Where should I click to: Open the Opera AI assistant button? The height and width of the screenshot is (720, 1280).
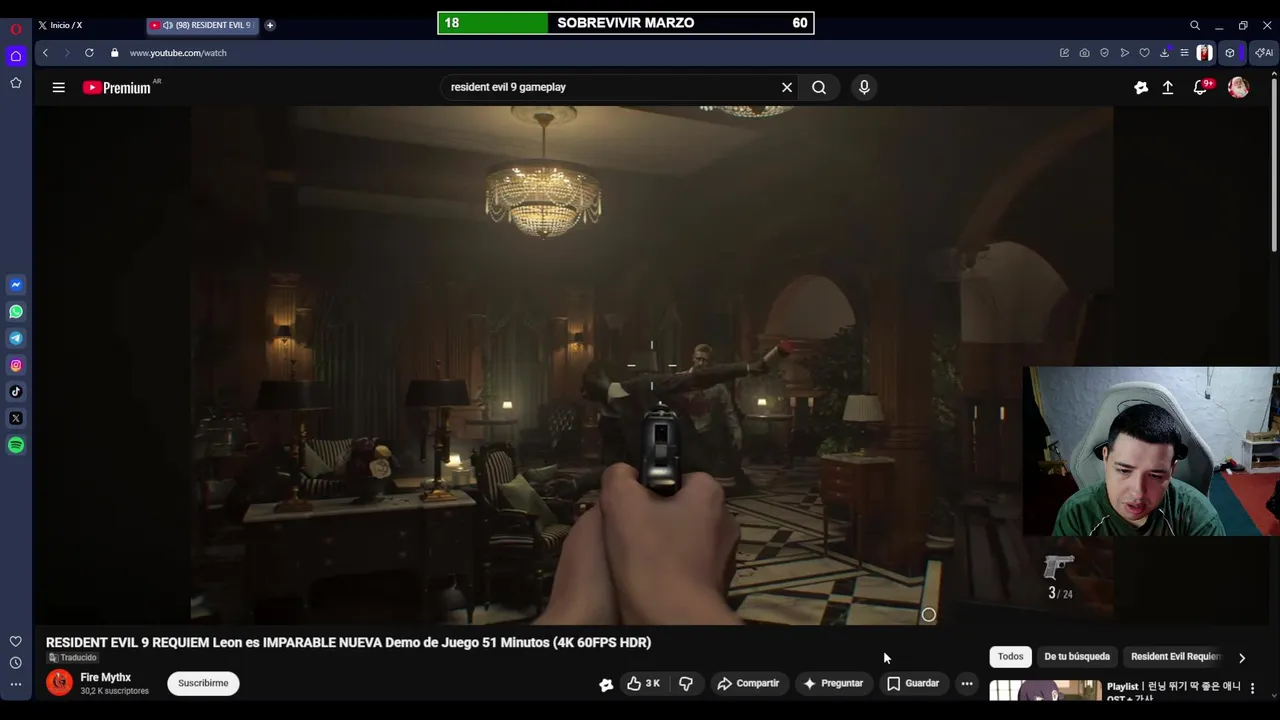1264,53
